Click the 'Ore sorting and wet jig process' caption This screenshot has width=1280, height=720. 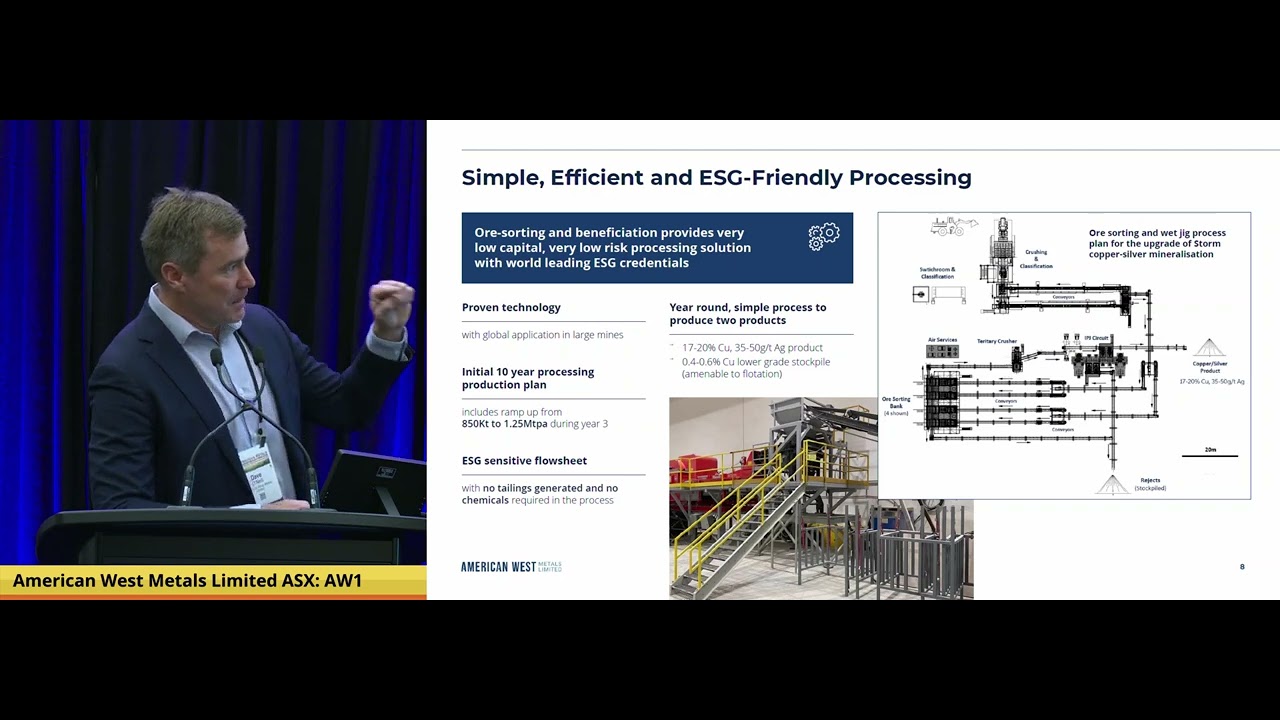(x=1157, y=243)
